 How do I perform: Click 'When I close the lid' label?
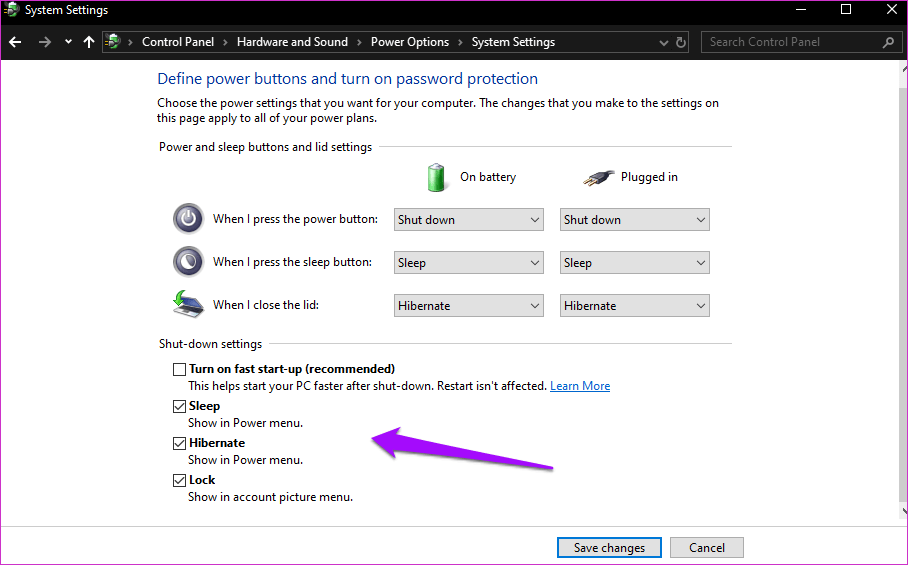(x=266, y=304)
